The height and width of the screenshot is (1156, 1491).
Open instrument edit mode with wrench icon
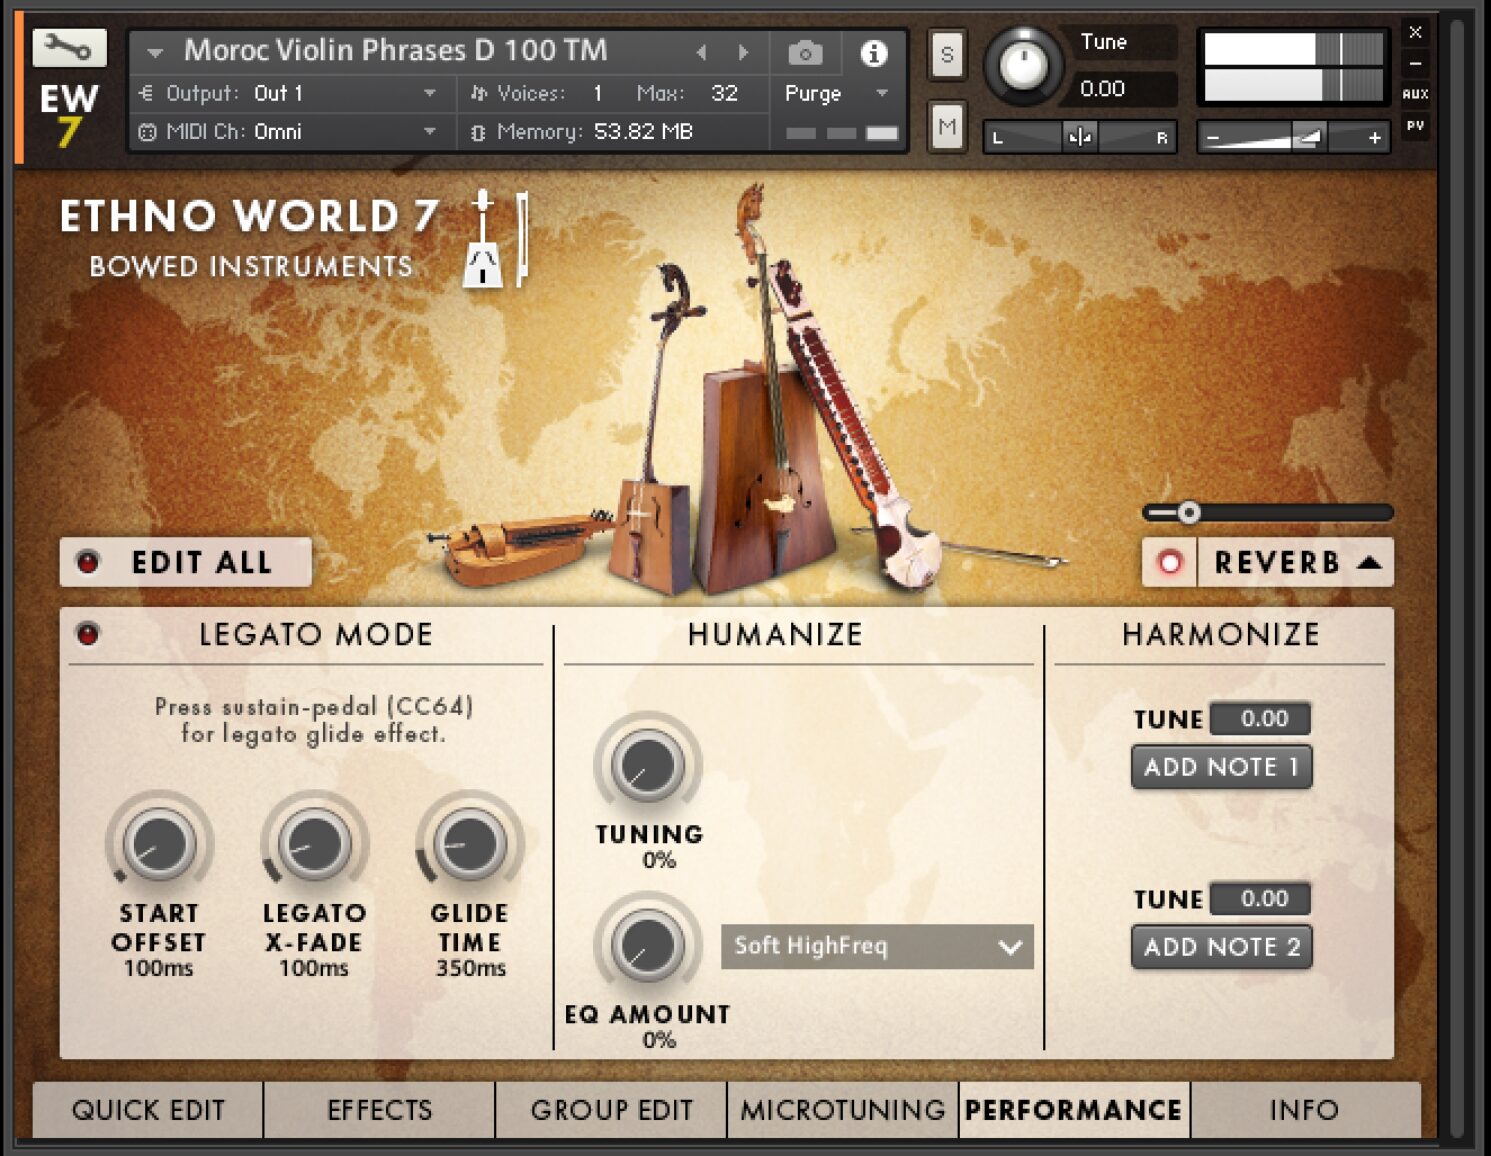(x=68, y=47)
